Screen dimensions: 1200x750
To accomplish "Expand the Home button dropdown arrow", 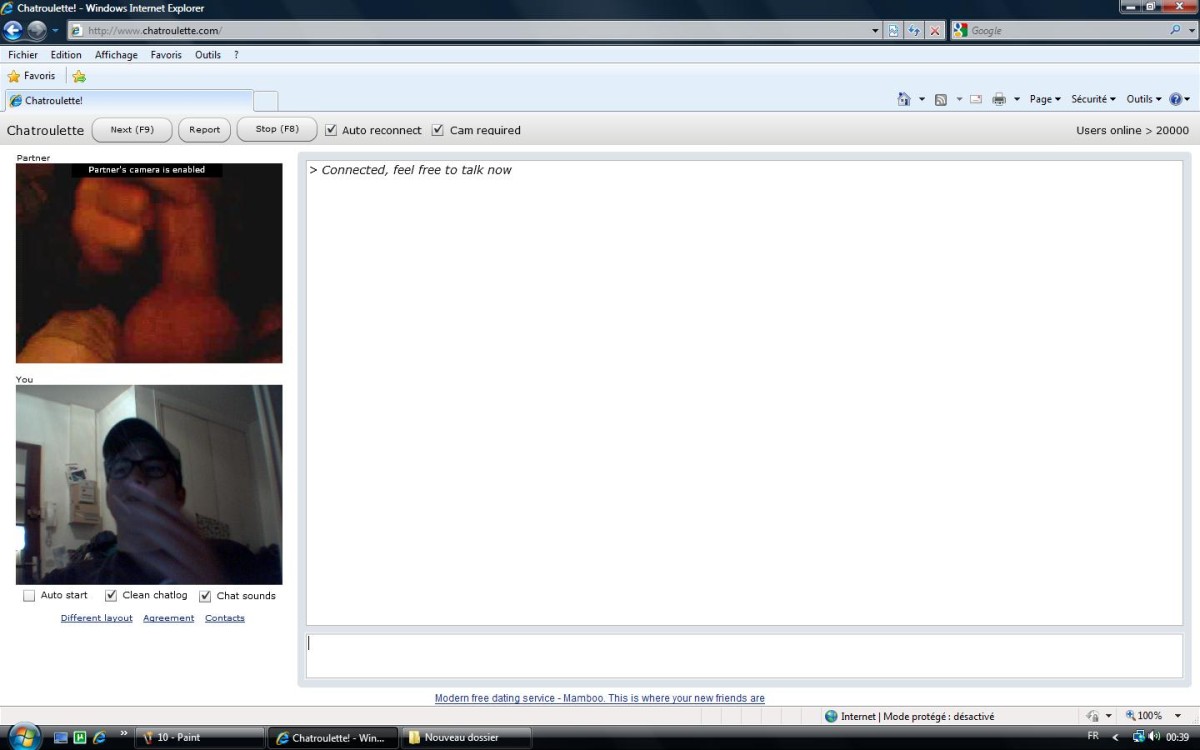I will (922, 100).
